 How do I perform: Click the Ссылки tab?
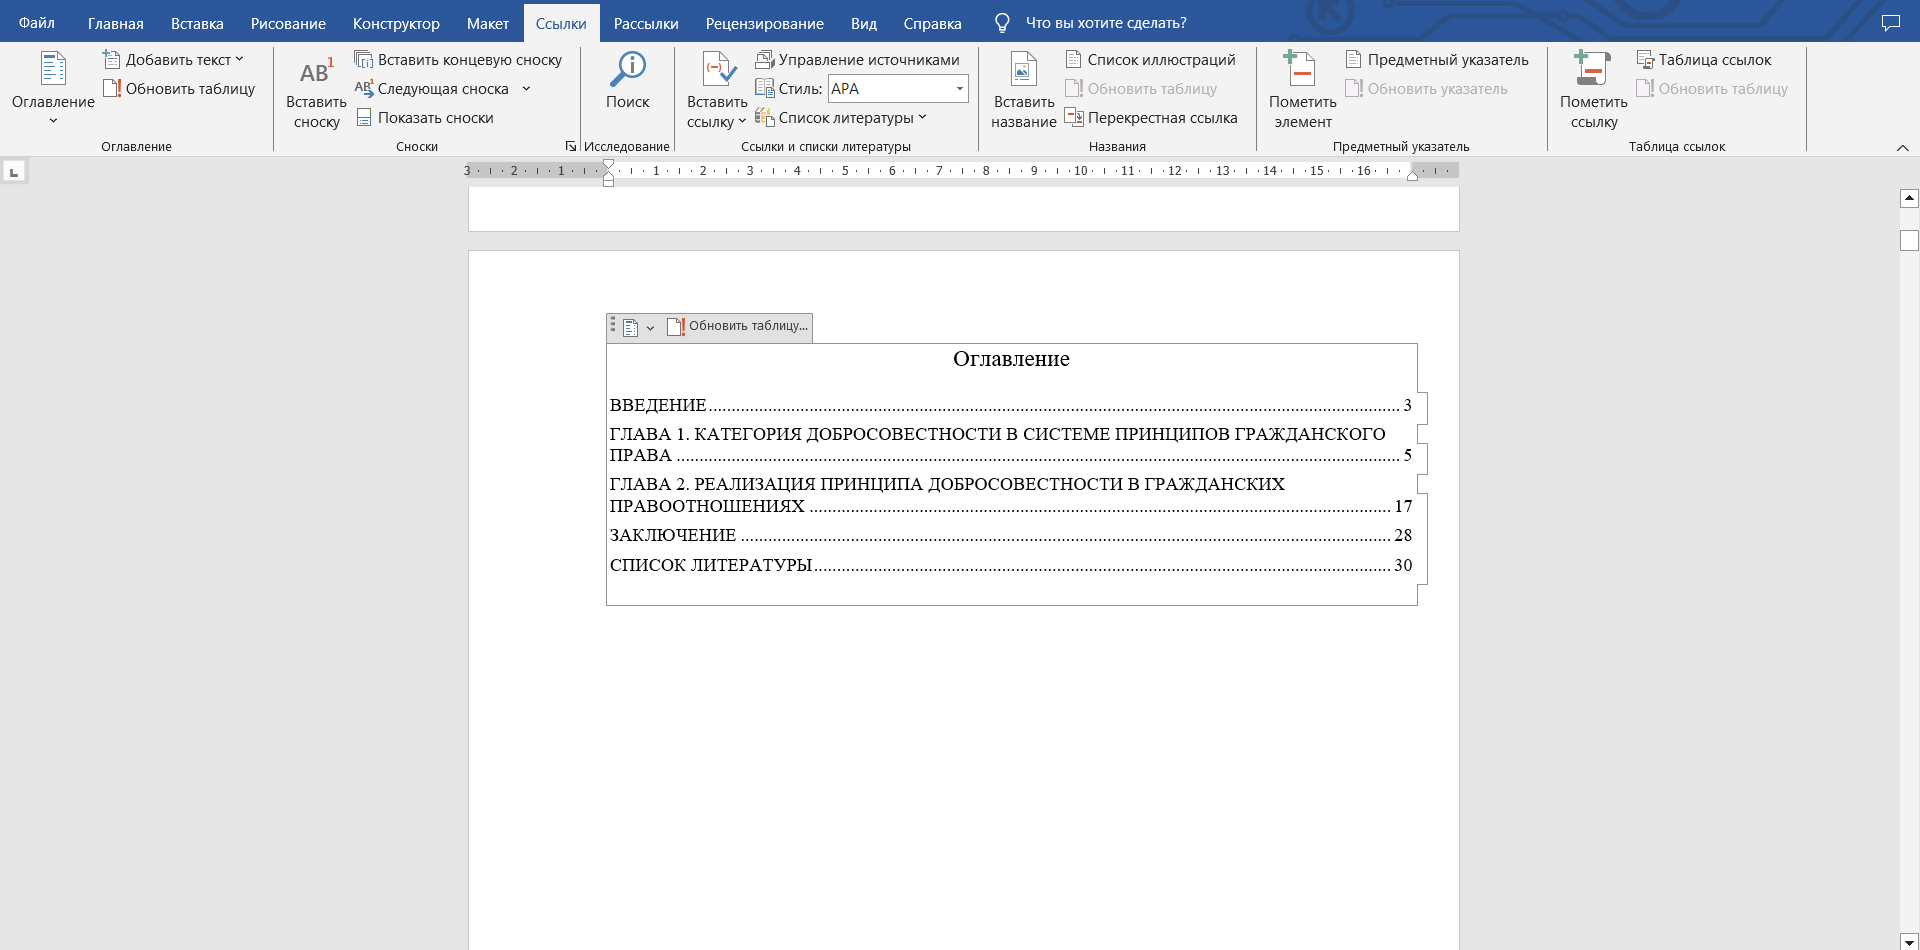point(561,23)
